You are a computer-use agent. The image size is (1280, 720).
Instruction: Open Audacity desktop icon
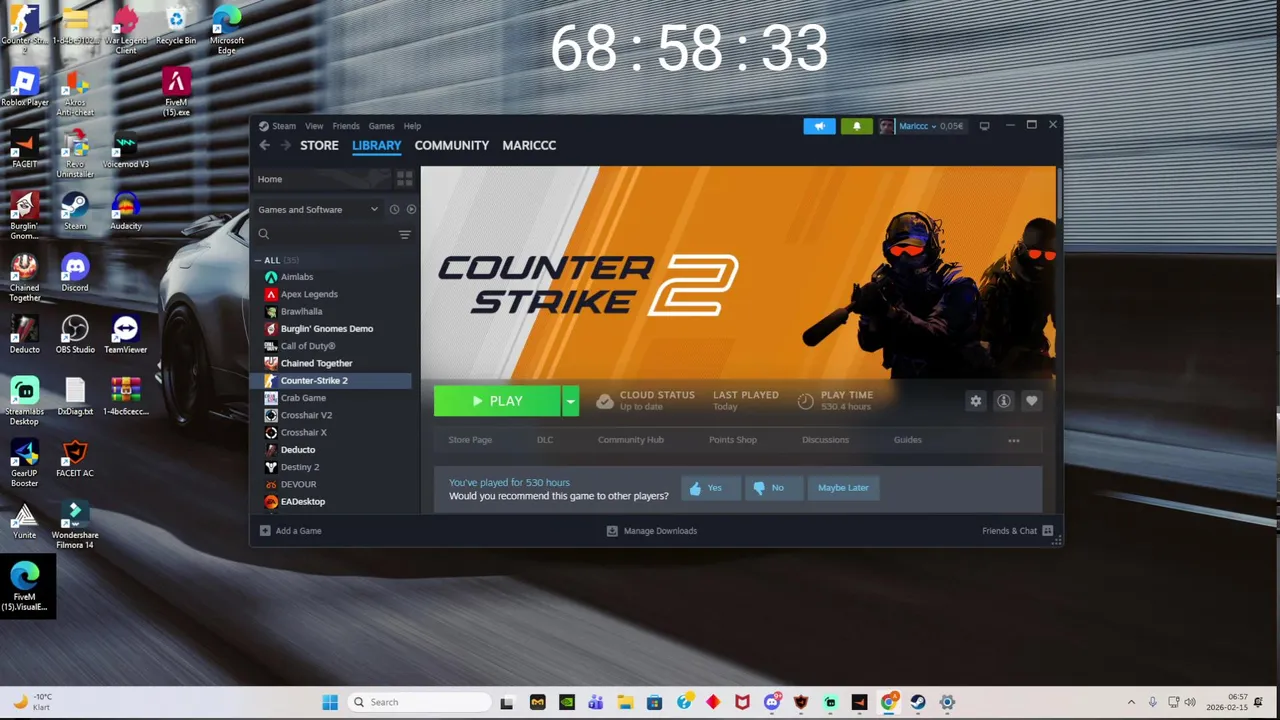125,211
